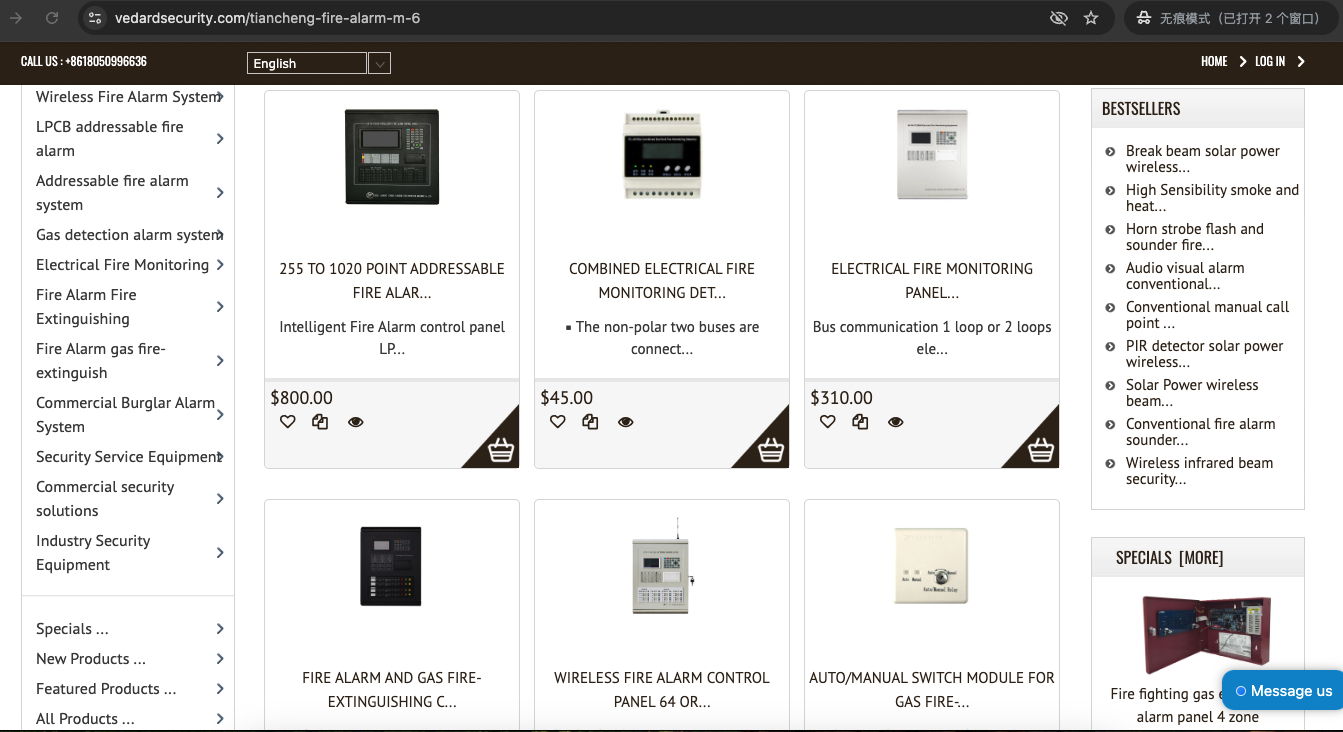Open LOG IN in top navigation
This screenshot has width=1343, height=732.
point(1270,61)
